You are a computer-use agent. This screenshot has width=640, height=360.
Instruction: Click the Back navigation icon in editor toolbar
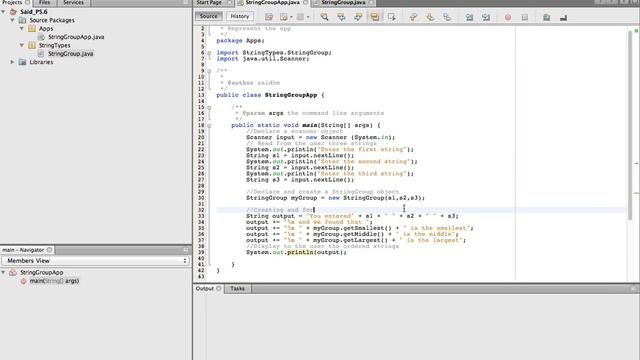click(x=284, y=17)
